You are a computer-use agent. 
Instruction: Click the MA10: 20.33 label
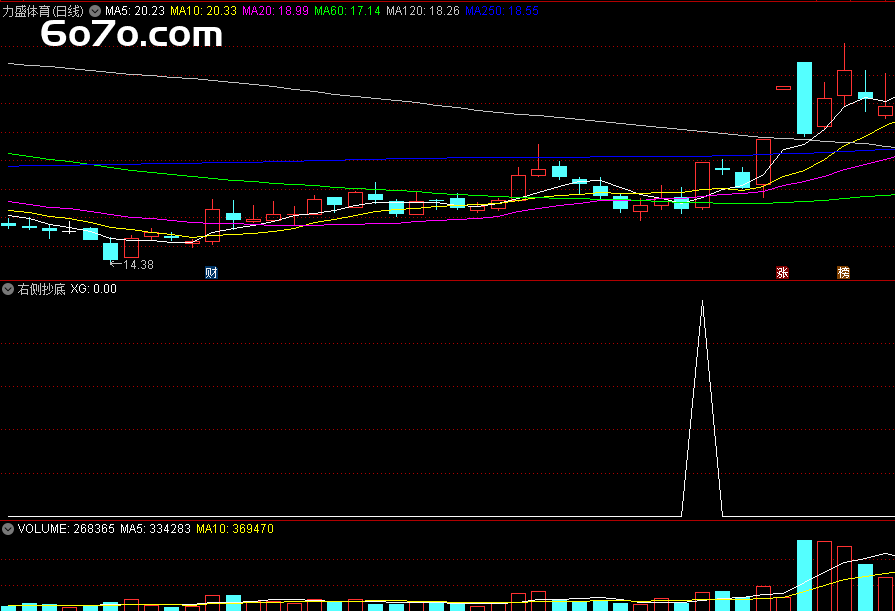(203, 11)
